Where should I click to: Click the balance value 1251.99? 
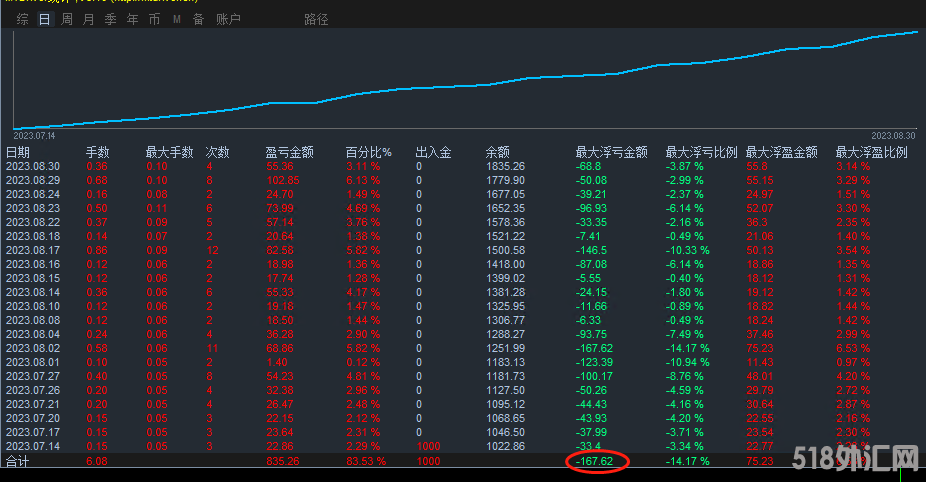click(506, 349)
